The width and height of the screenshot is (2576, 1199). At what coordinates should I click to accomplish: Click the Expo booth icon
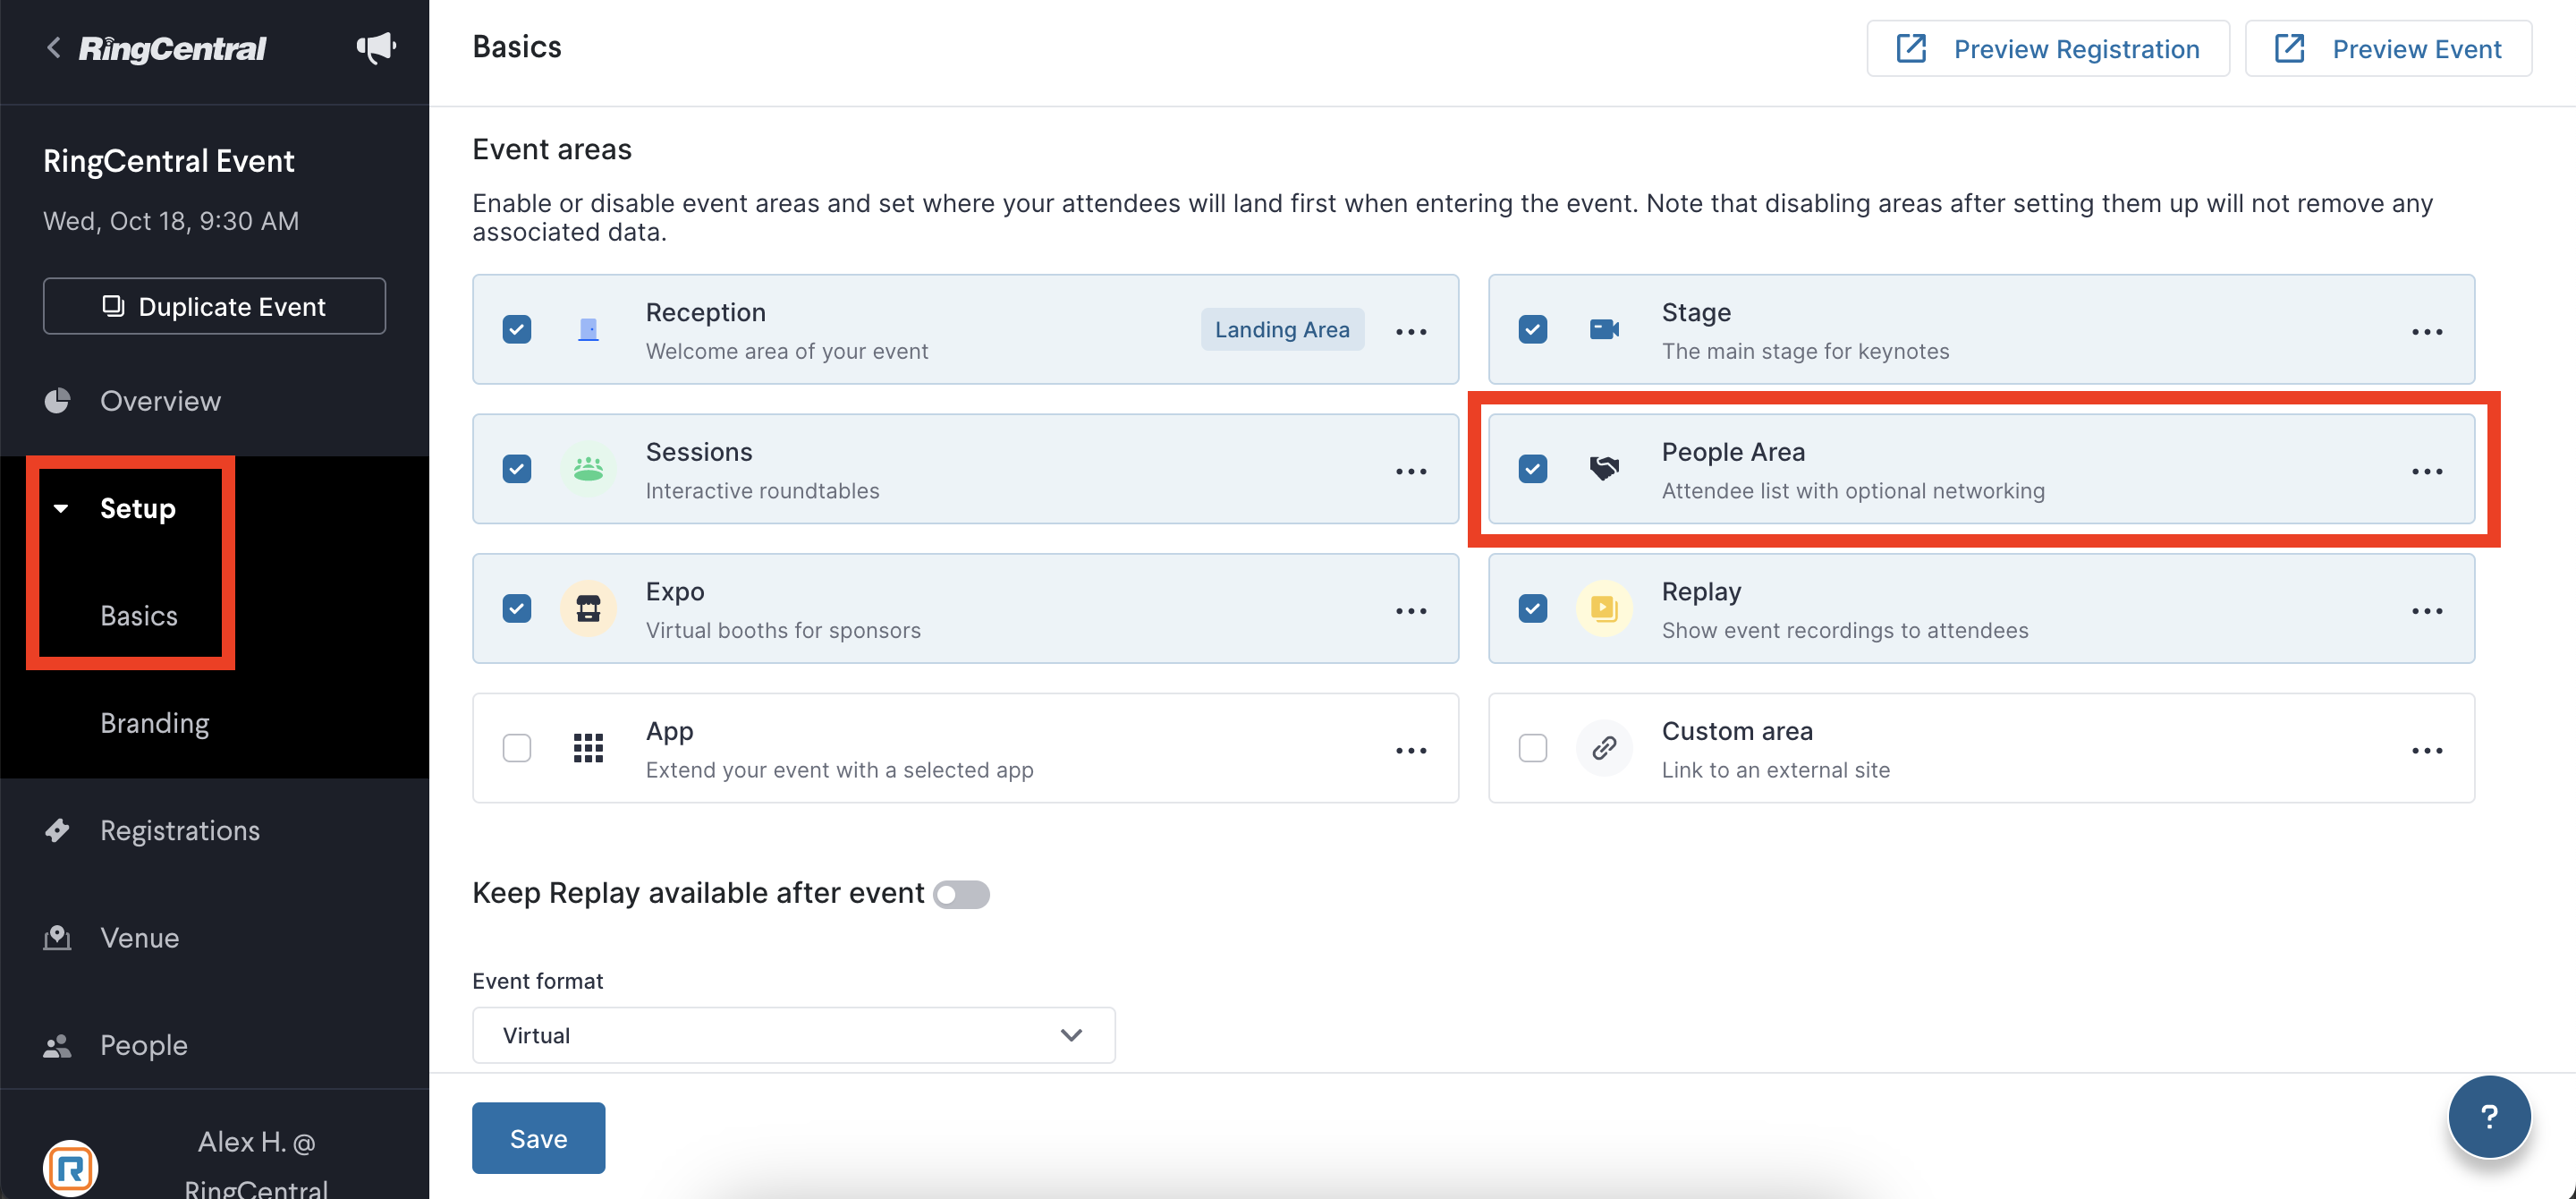point(589,608)
